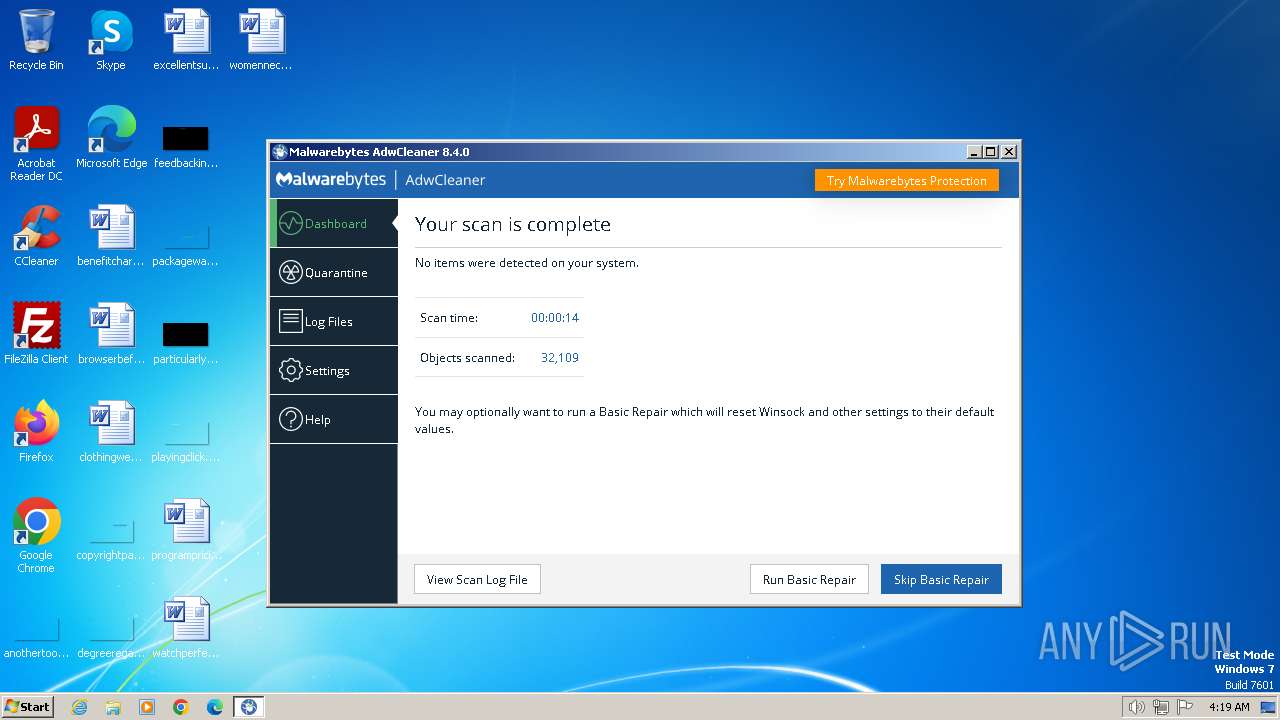Click 'No items were detected' message
This screenshot has width=1280, height=720.
click(x=527, y=263)
